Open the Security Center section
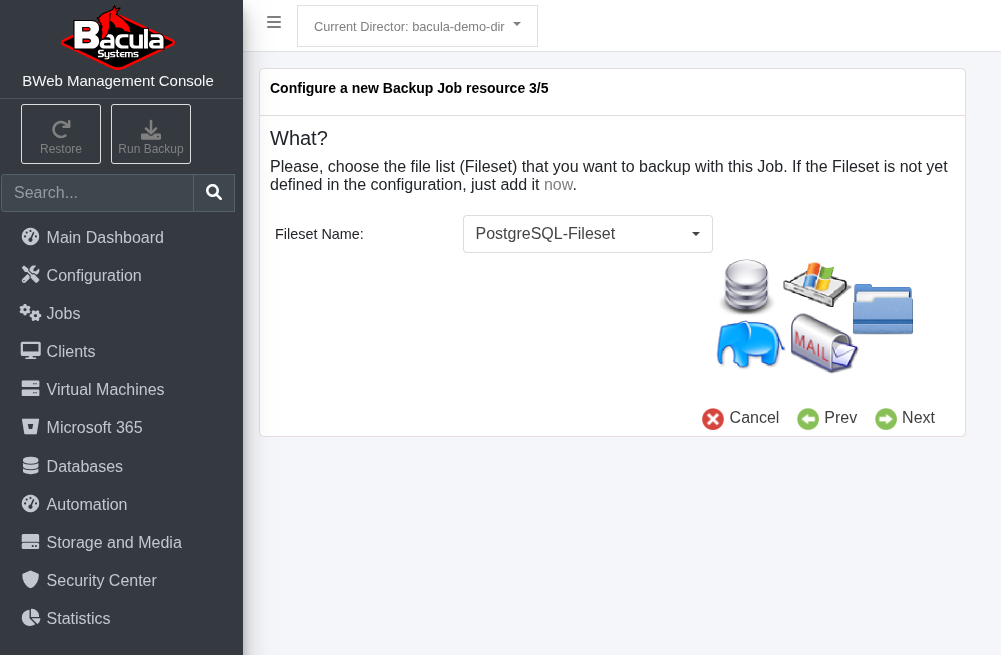The image size is (1001, 655). (x=101, y=581)
